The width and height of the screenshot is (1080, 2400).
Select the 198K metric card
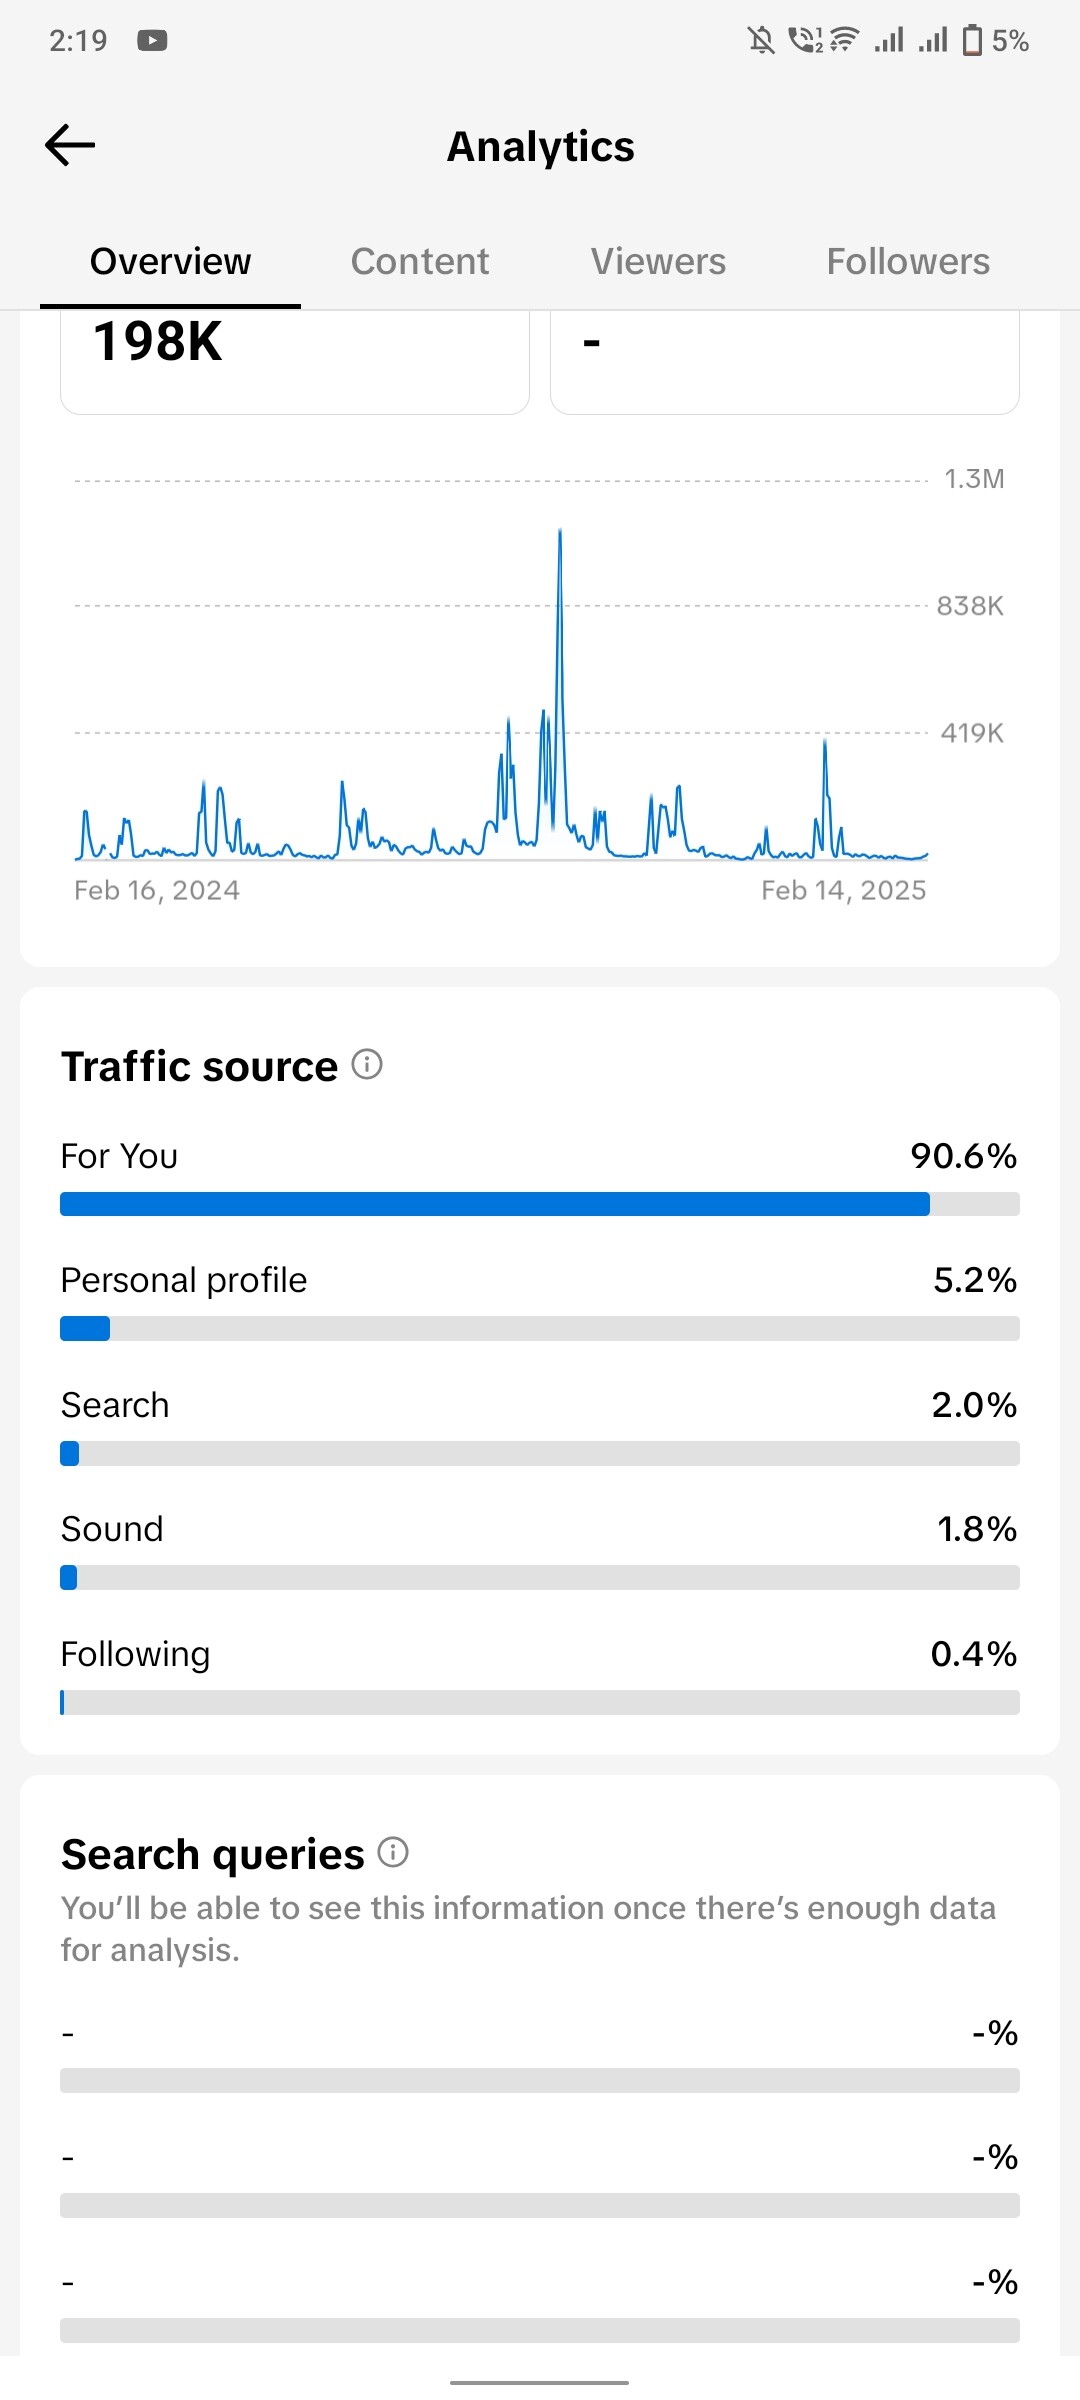coord(295,360)
